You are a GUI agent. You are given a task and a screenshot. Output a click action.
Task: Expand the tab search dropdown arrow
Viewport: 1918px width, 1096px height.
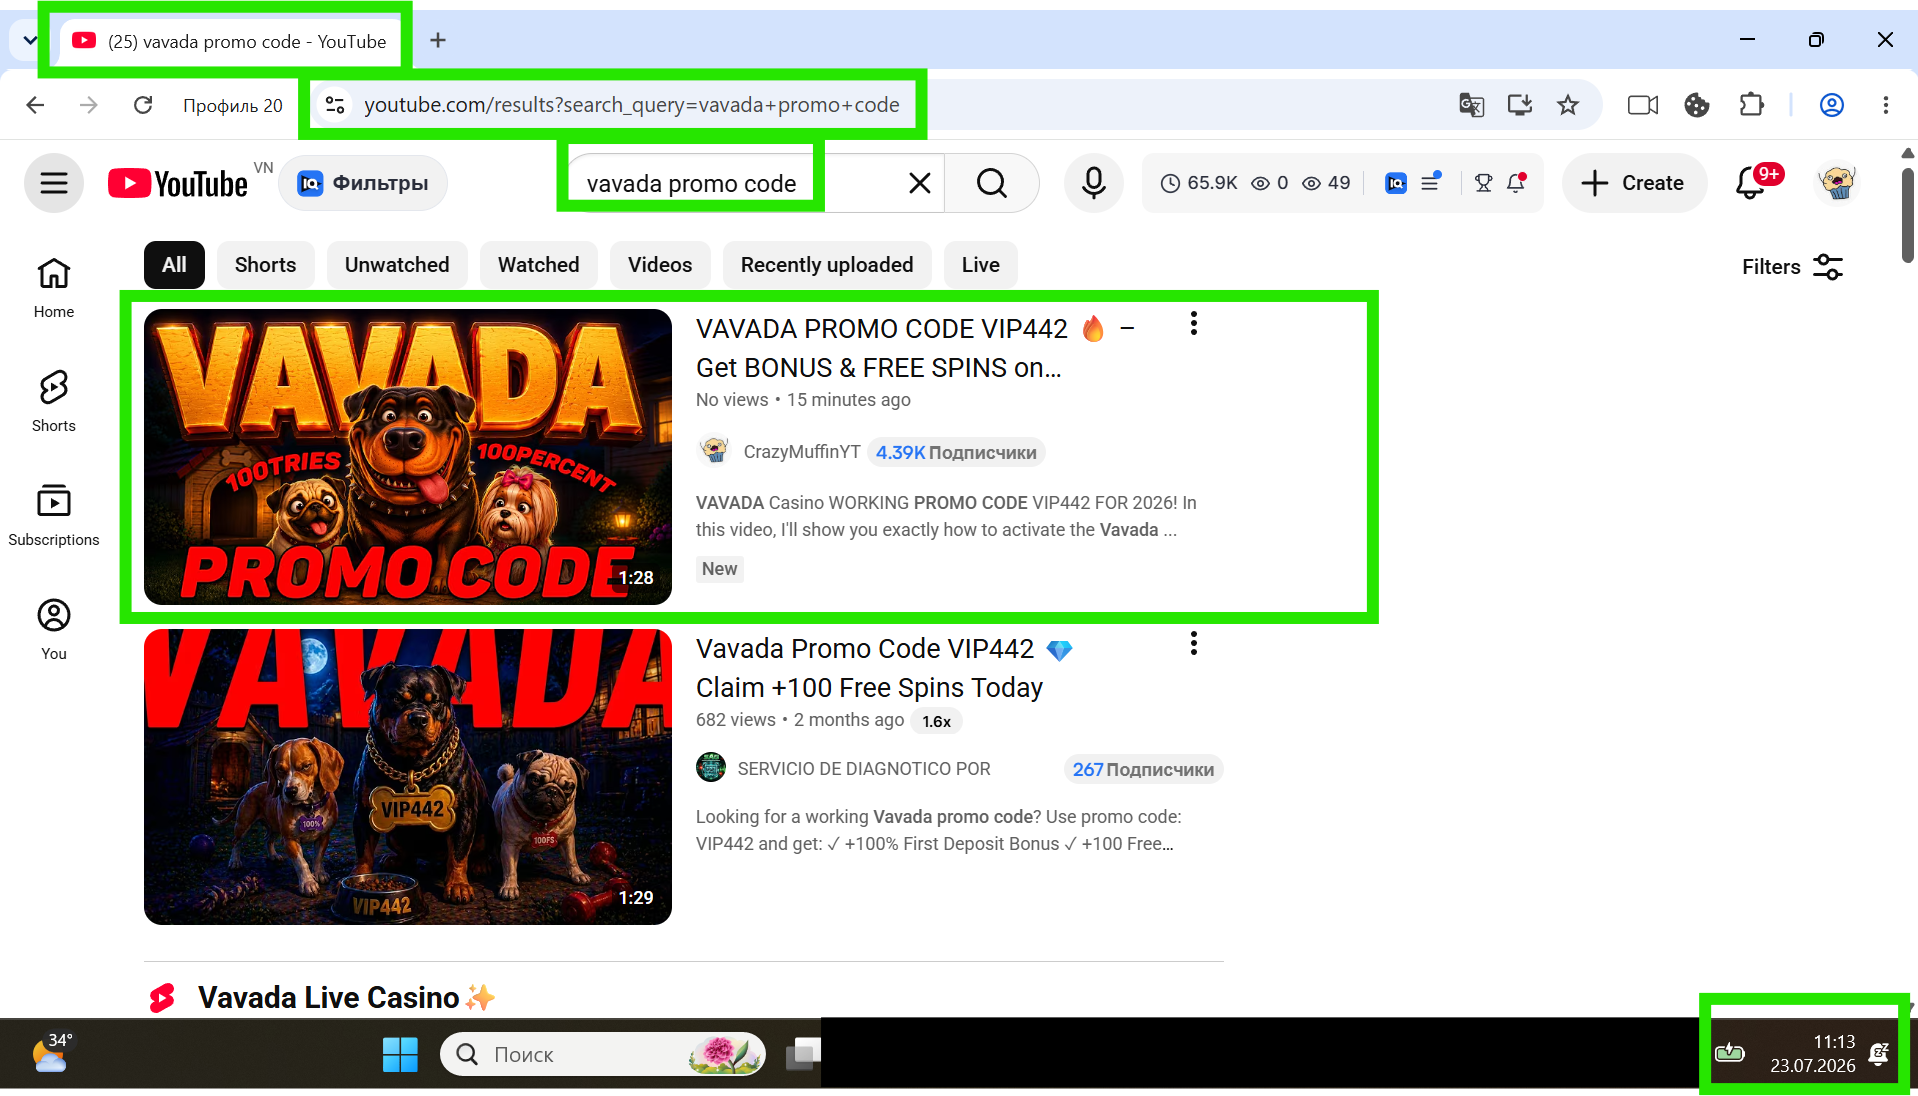point(30,41)
